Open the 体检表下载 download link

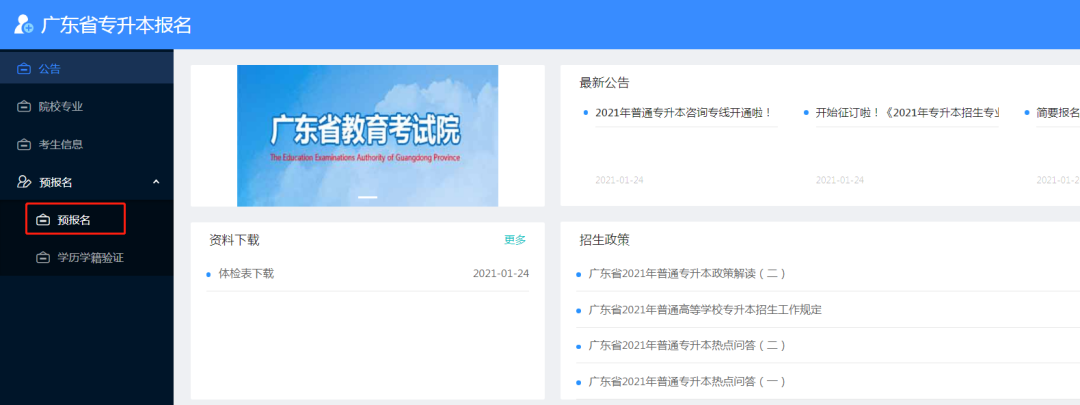[x=246, y=273]
